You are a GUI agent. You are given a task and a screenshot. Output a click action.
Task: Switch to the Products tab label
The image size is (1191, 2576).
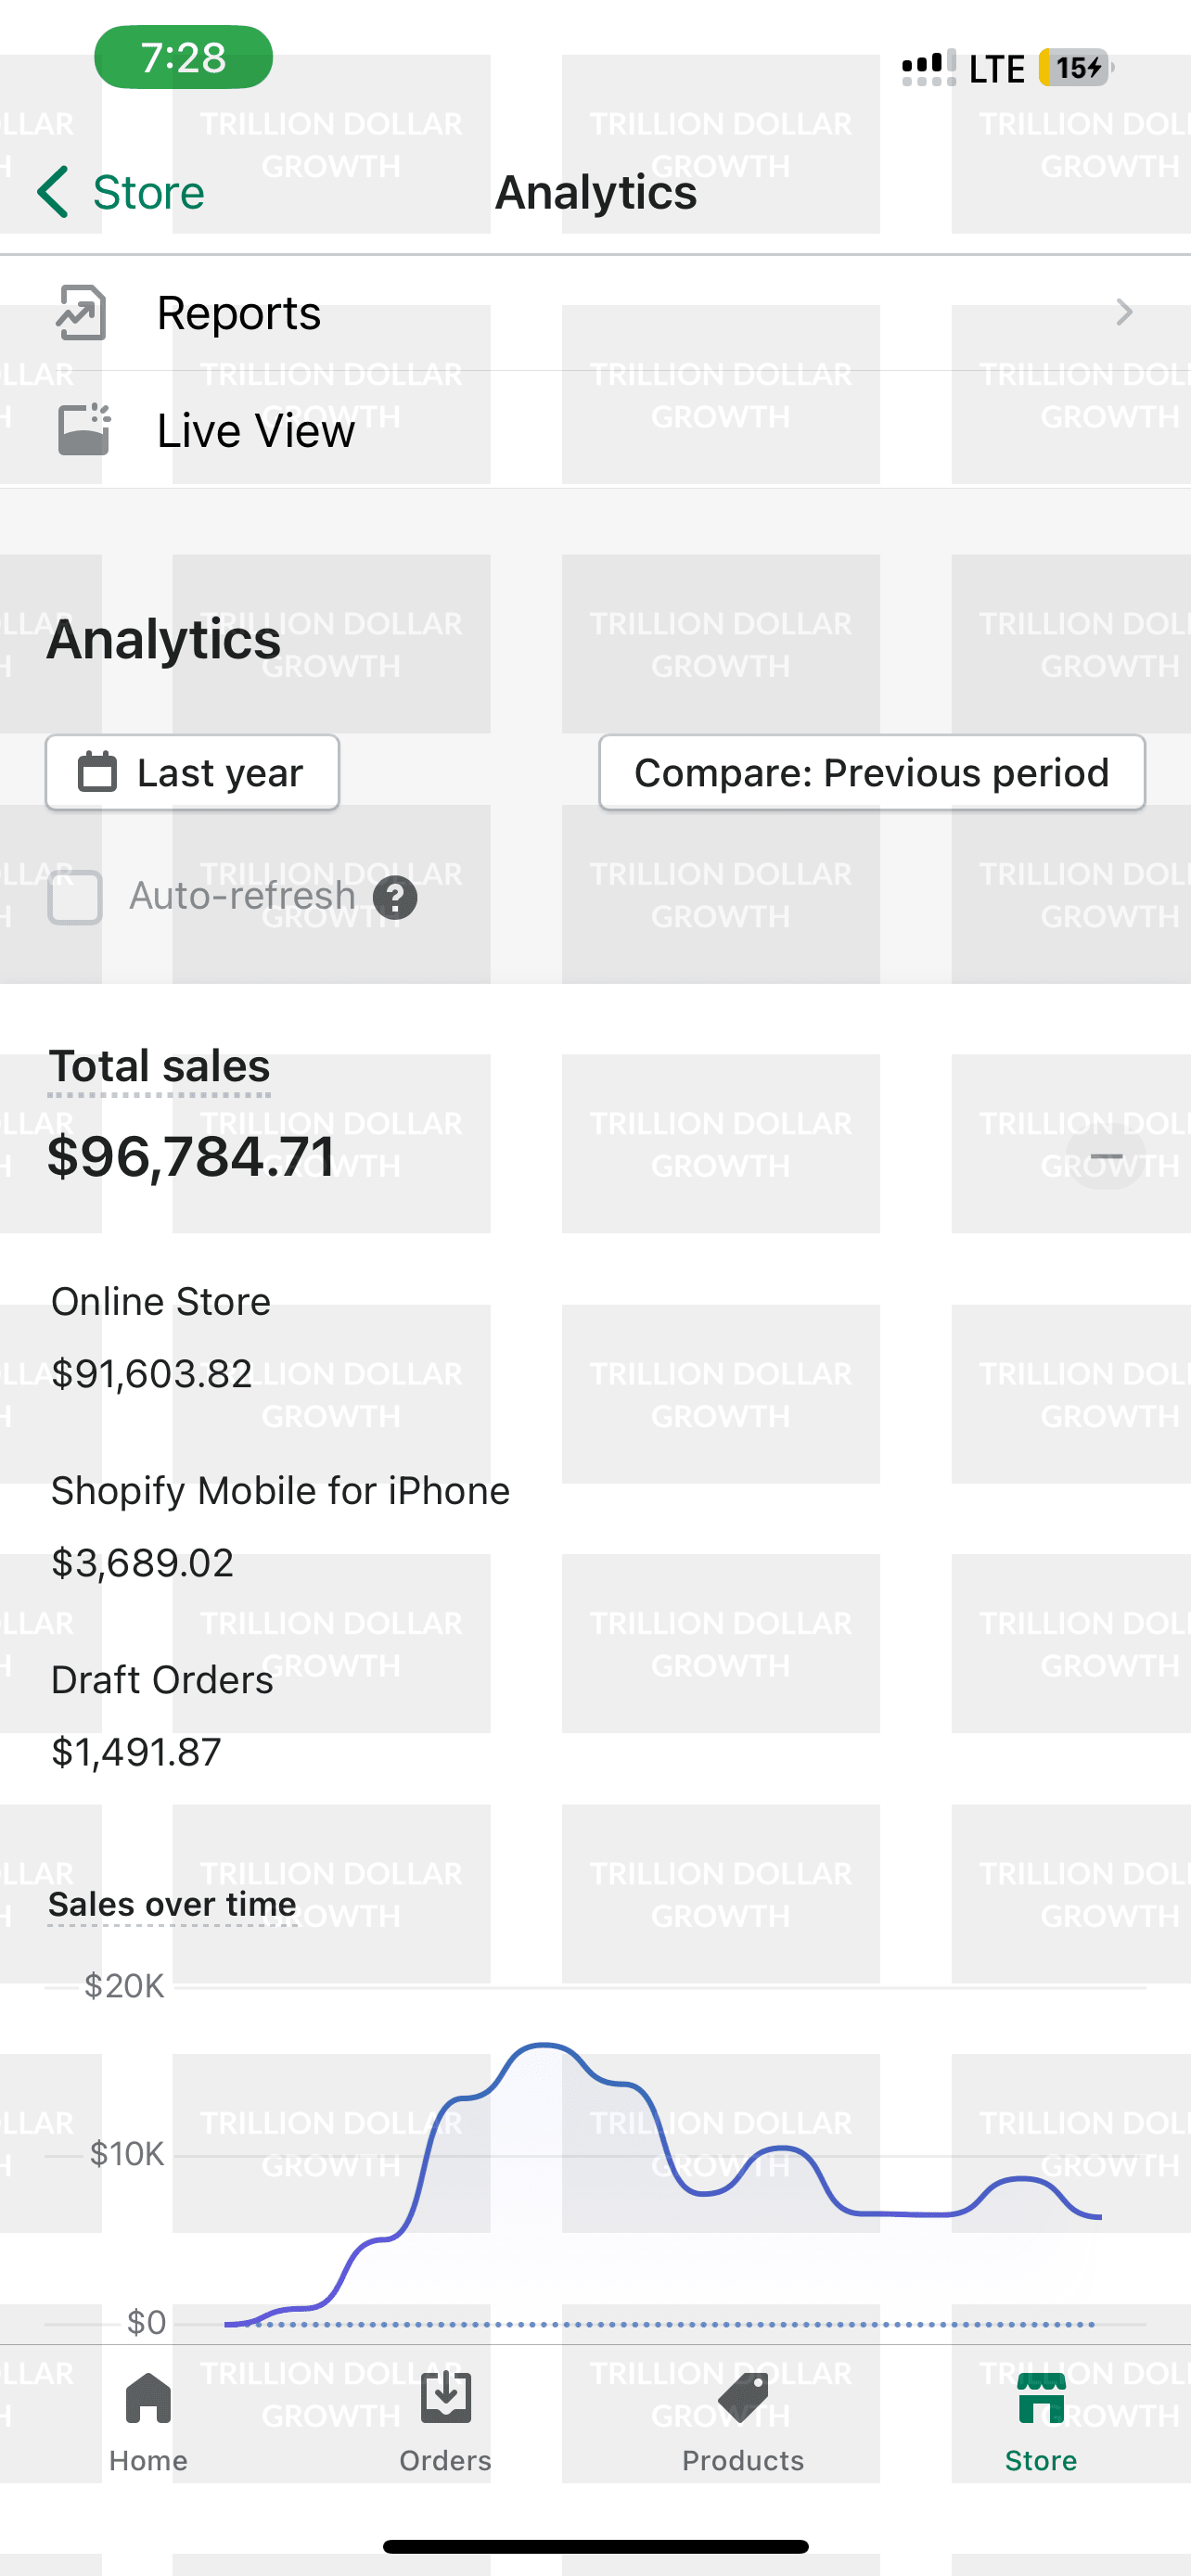[743, 2460]
